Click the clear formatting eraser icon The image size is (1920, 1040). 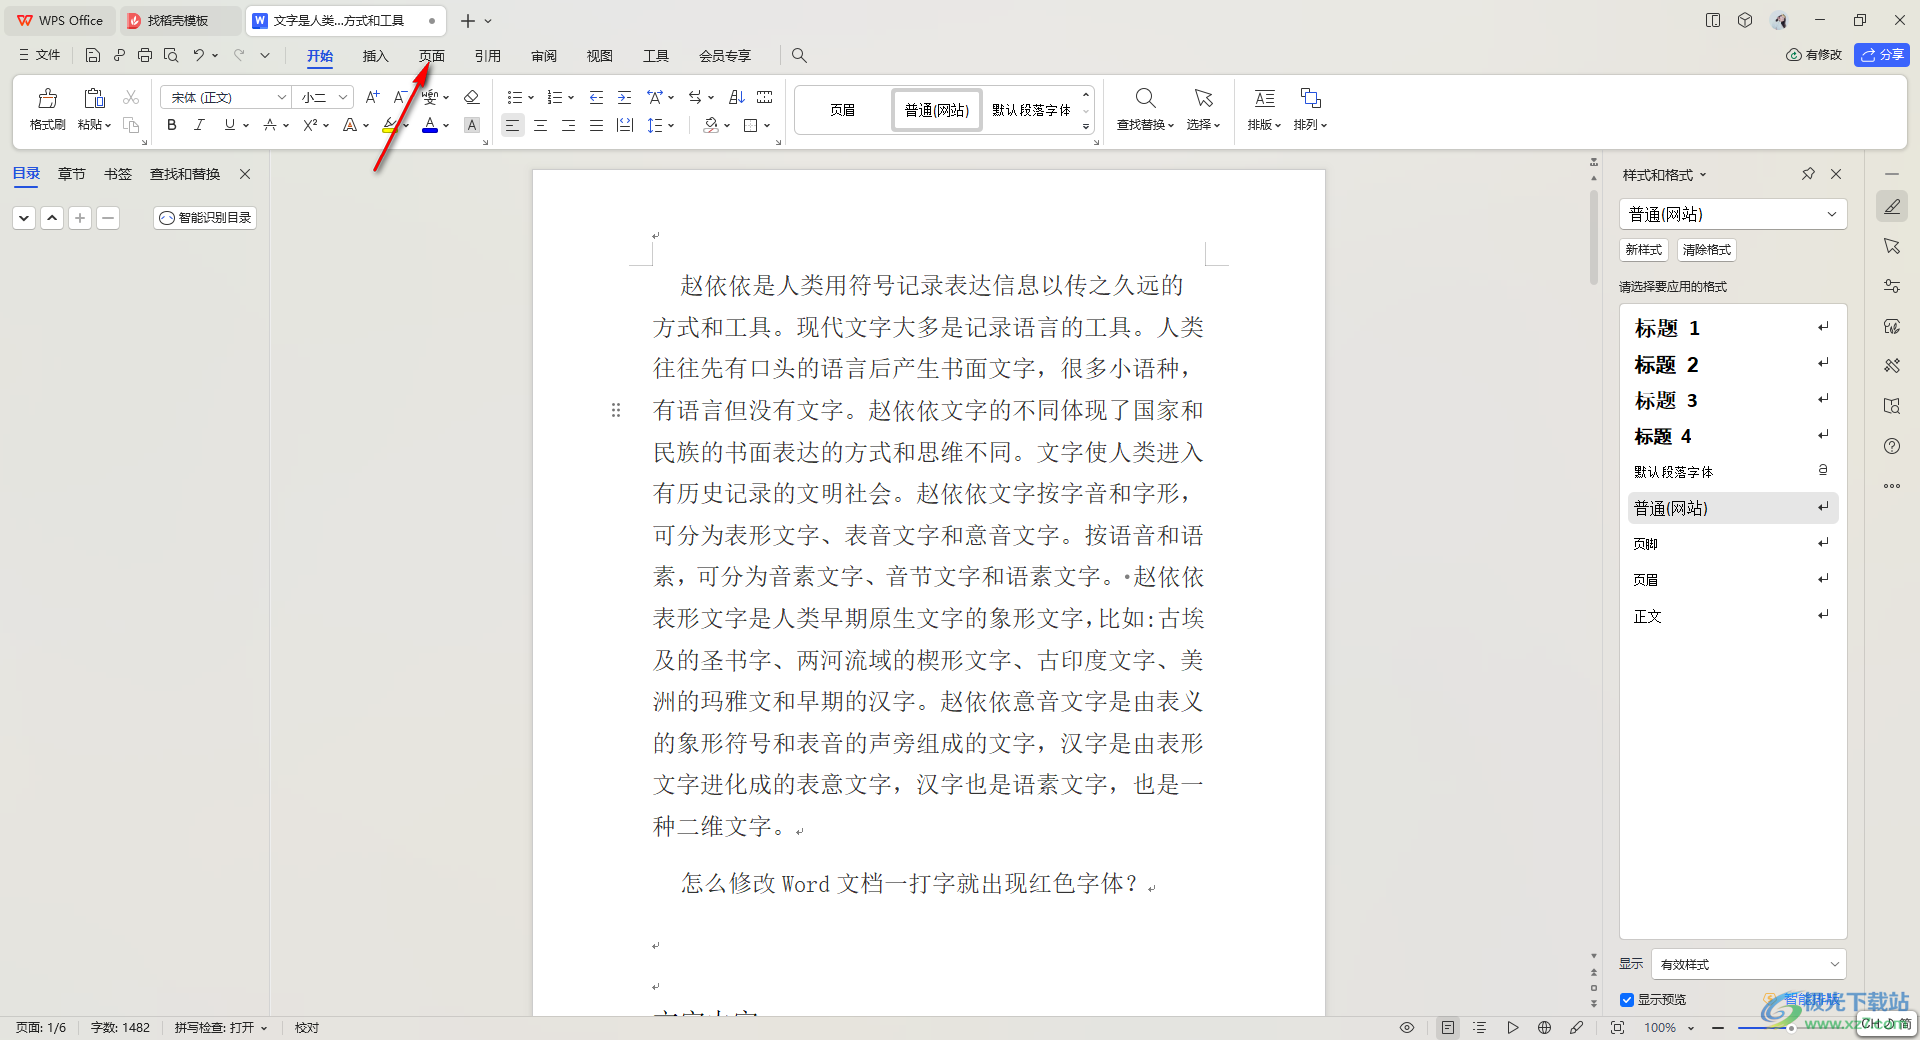point(472,97)
